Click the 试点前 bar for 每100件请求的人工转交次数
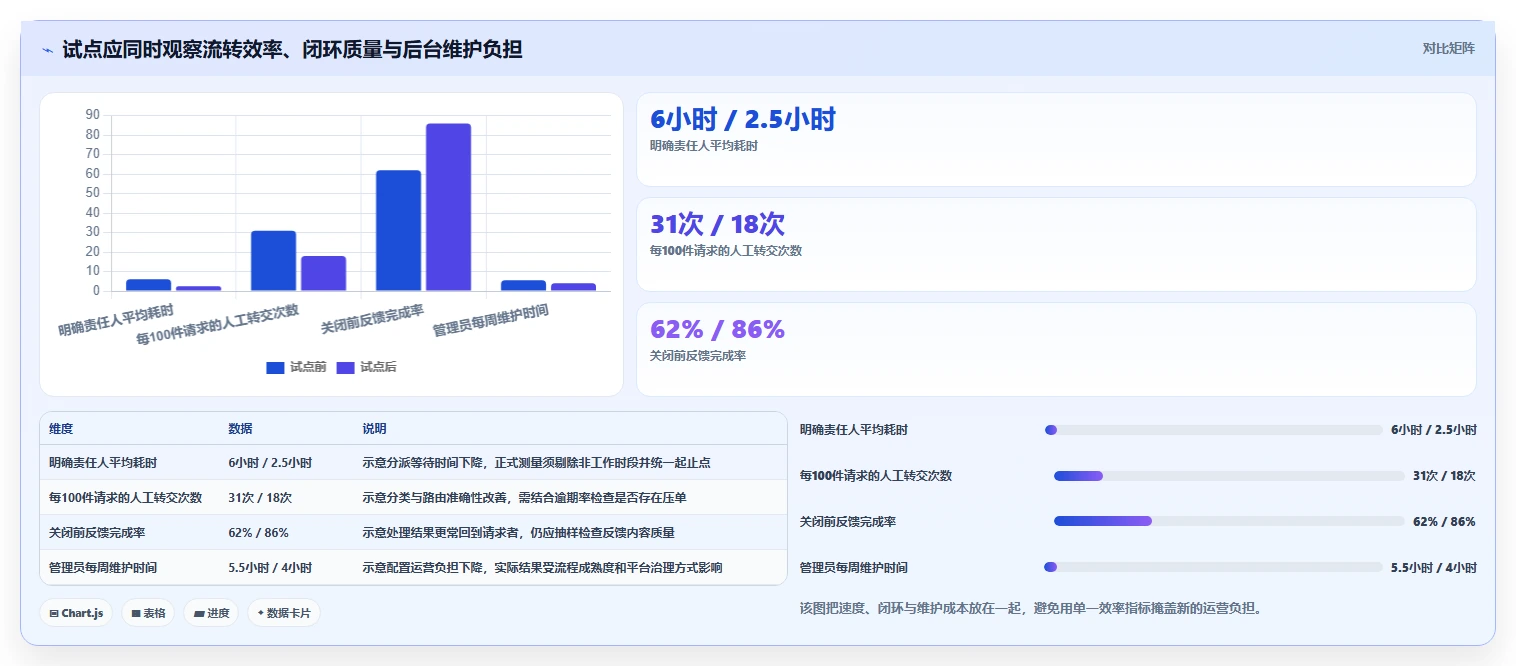Screen dimensions: 1516x666 (273, 261)
